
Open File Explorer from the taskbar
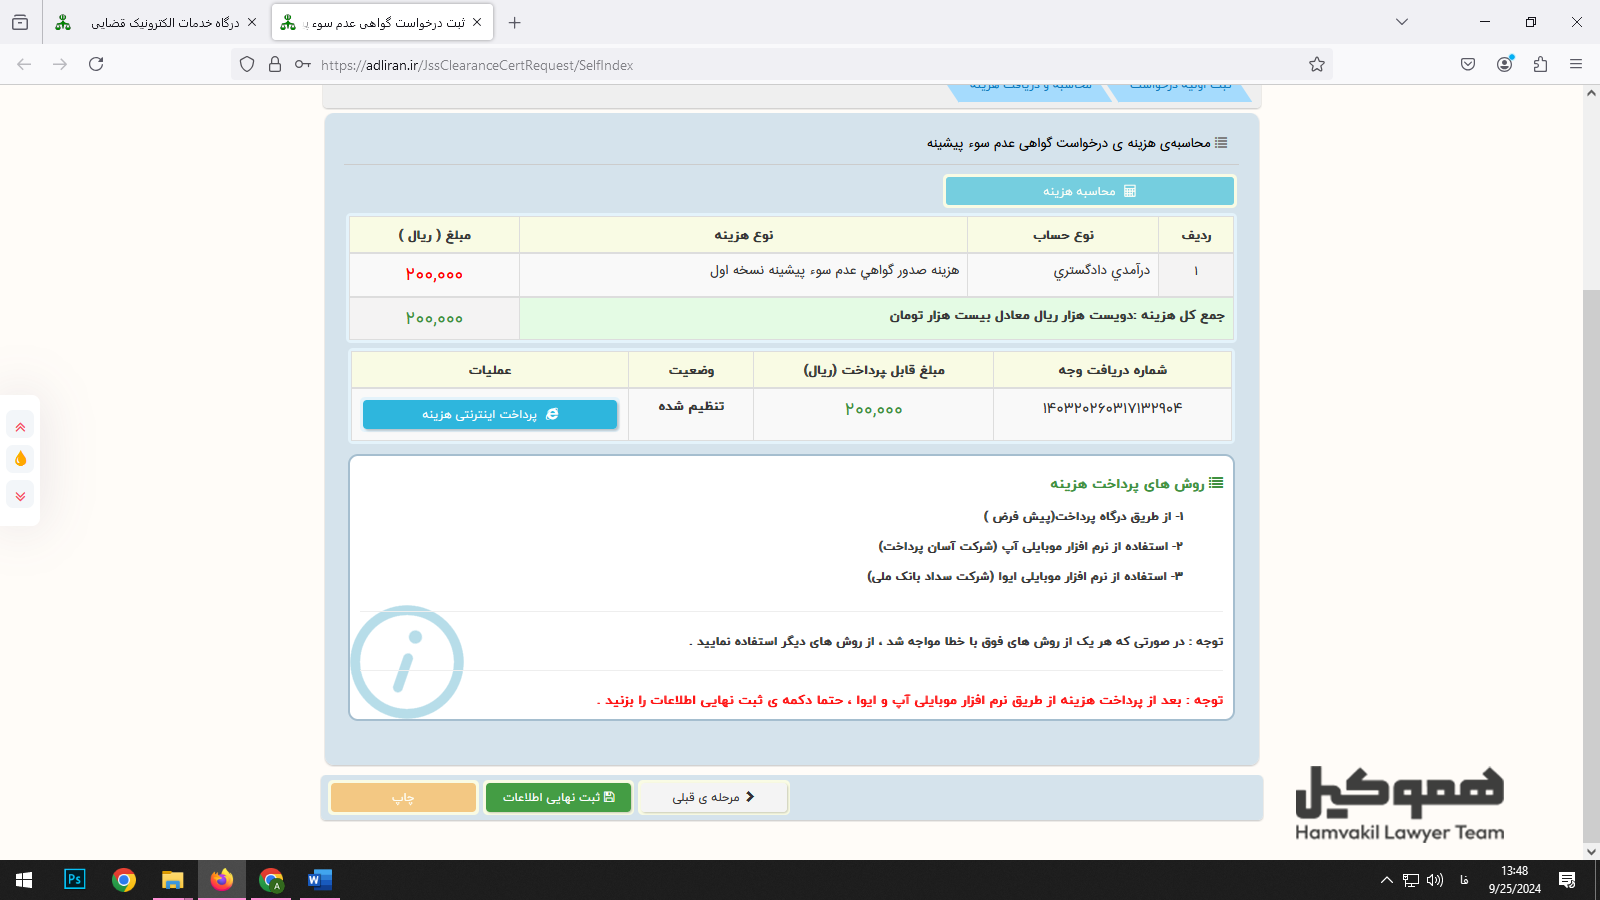click(x=173, y=880)
